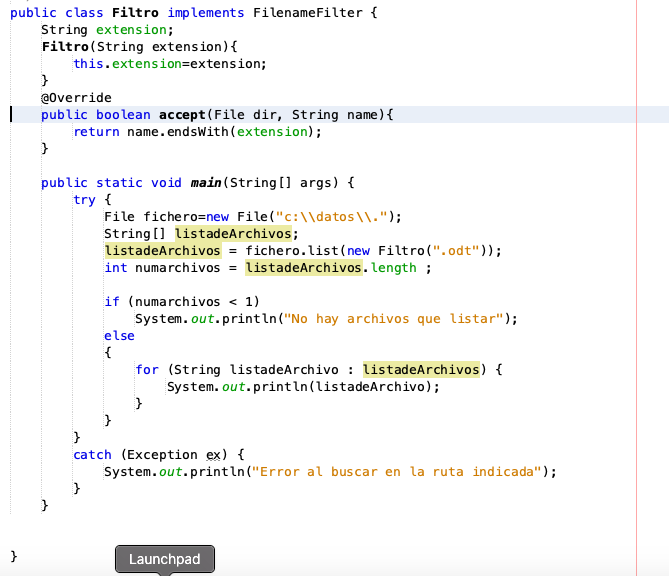This screenshot has height=576, width=669.
Task: Click the string ".odt"
Action: 456,251
